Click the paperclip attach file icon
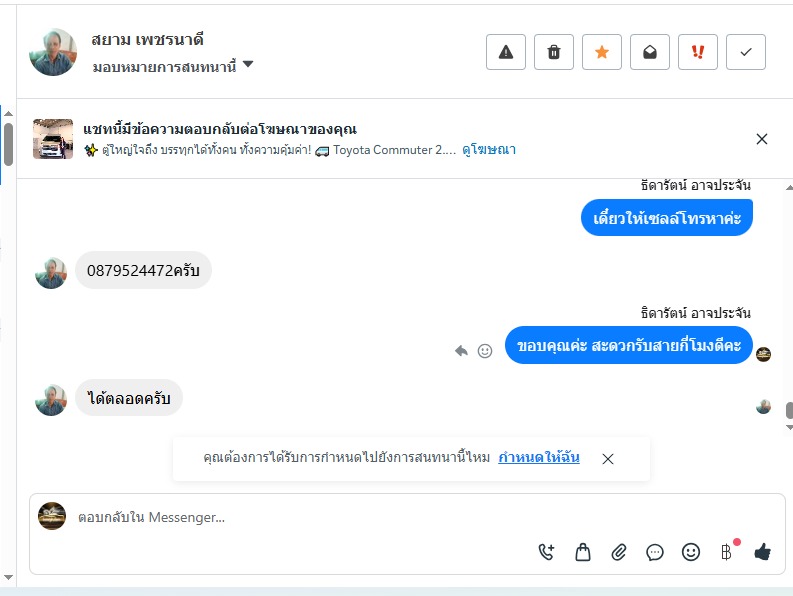The width and height of the screenshot is (793, 596). coord(619,551)
